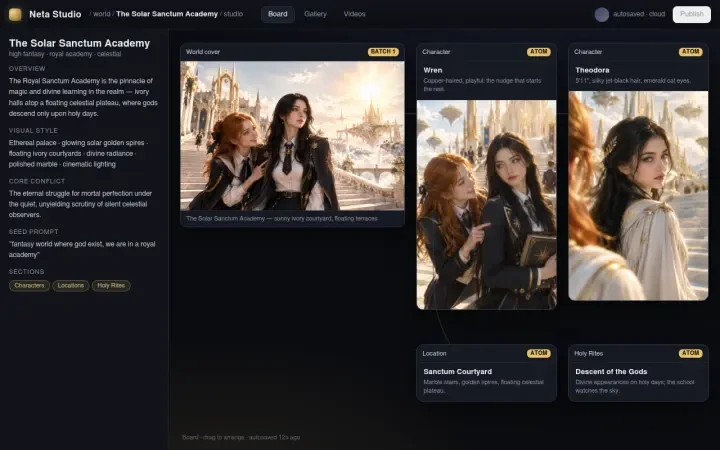Select the Holy Rites section chip
The image size is (720, 450).
click(111, 286)
